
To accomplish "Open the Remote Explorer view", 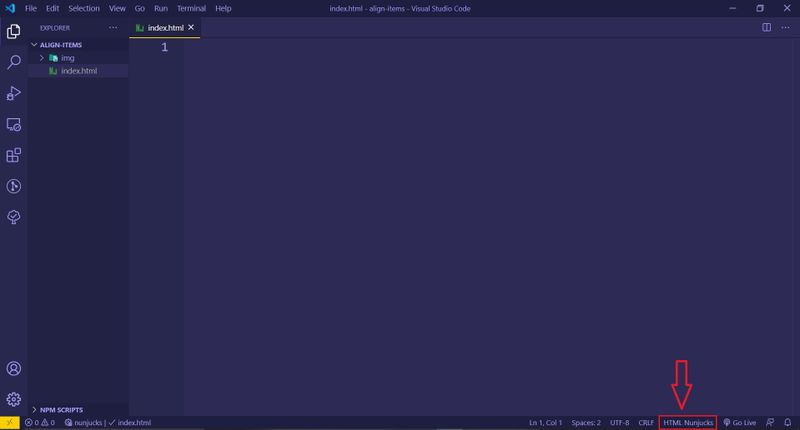I will pyautogui.click(x=14, y=125).
